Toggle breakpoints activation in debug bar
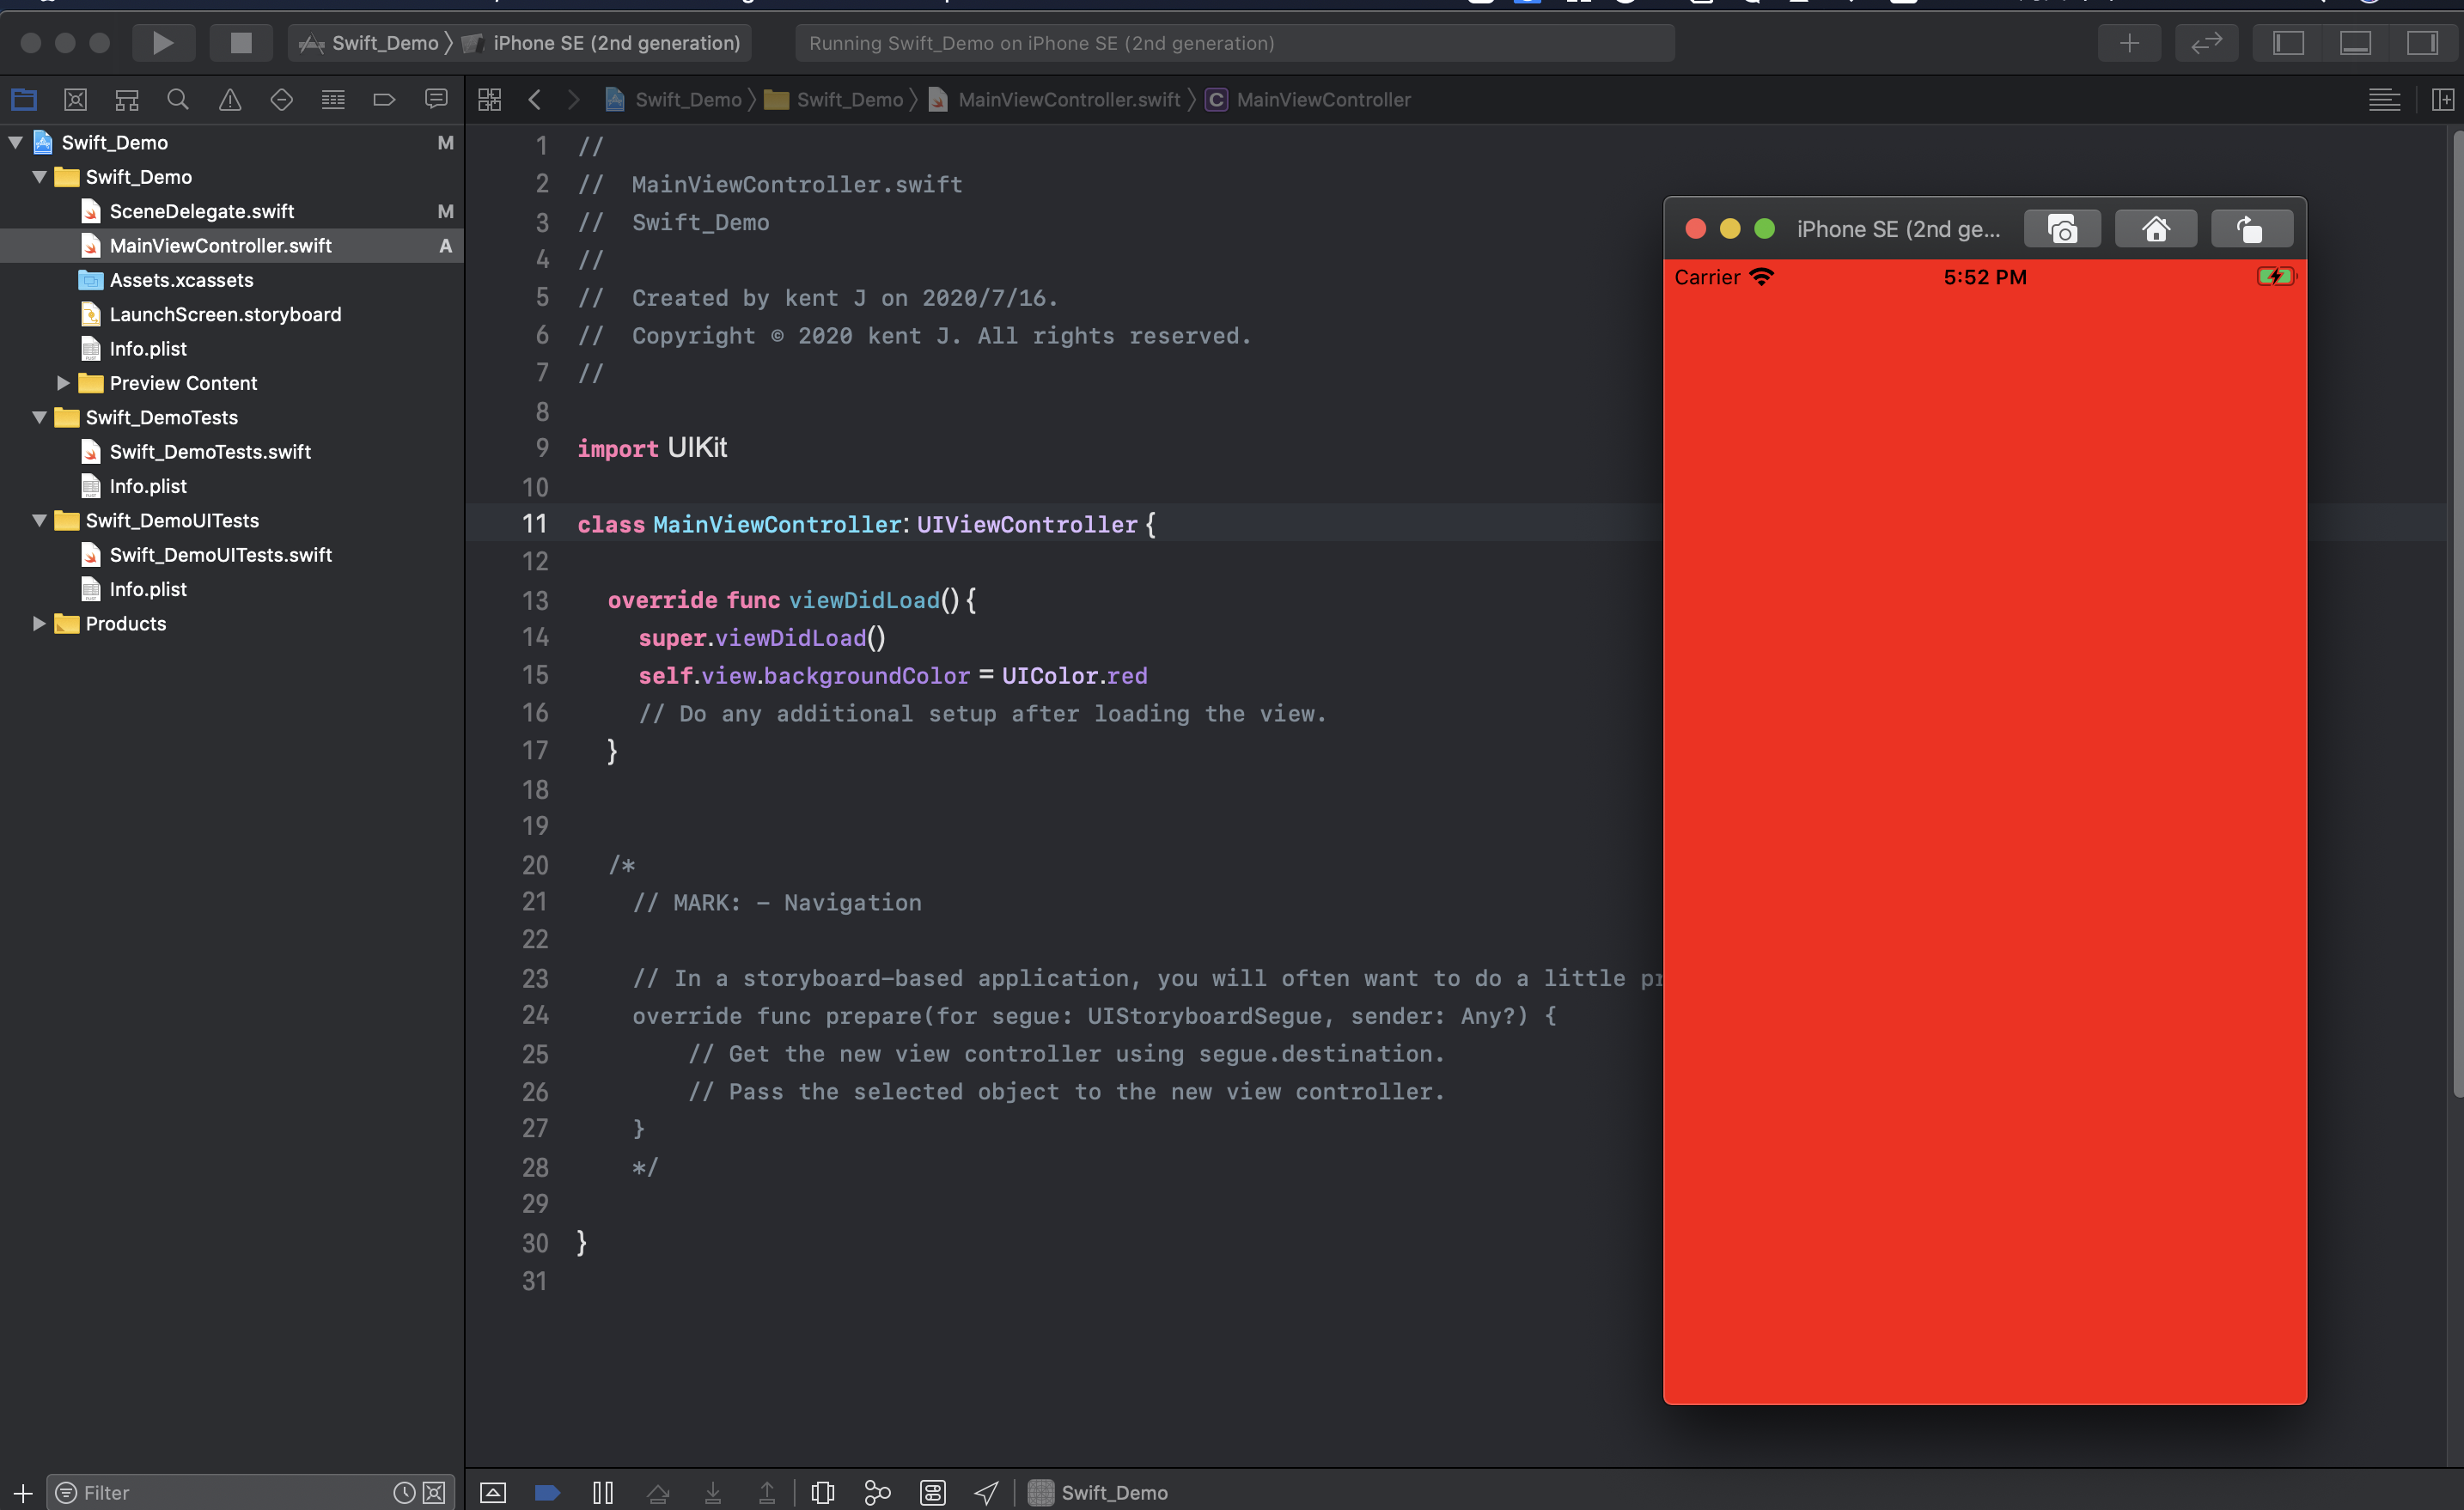The height and width of the screenshot is (1510, 2464). pos(547,1492)
